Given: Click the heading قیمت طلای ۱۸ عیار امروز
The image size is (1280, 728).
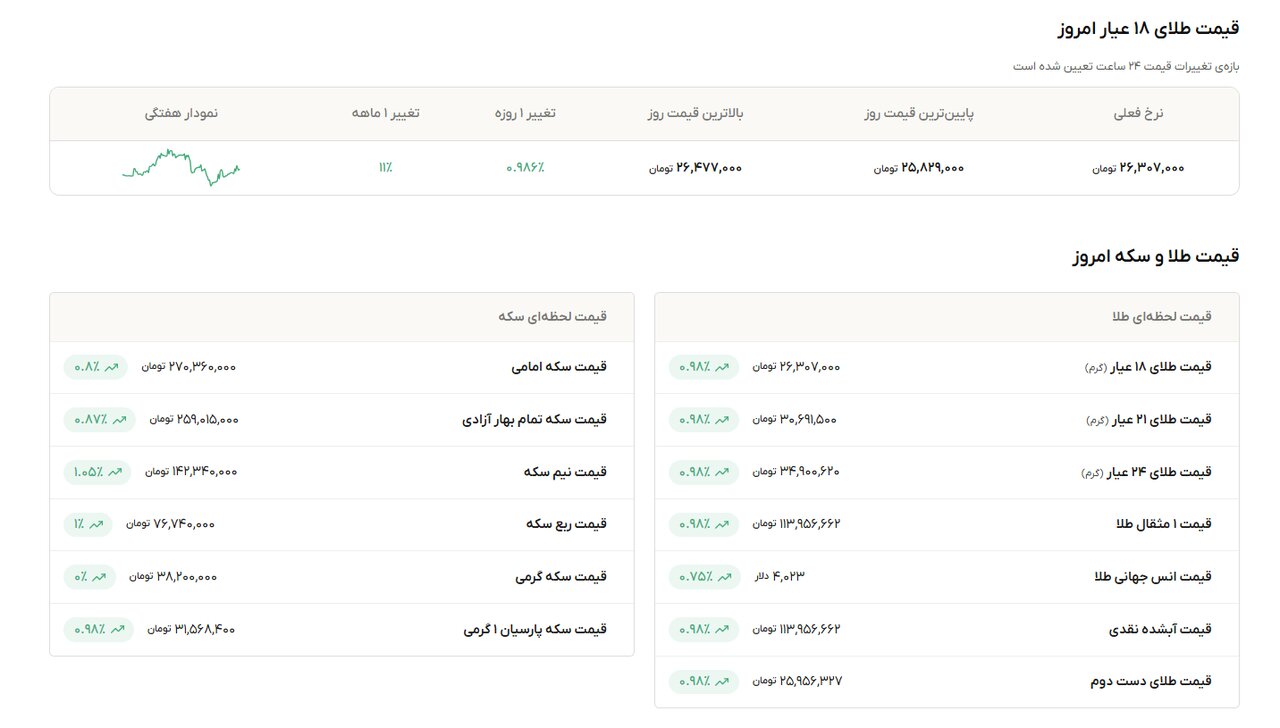Looking at the screenshot, I should coord(1149,28).
